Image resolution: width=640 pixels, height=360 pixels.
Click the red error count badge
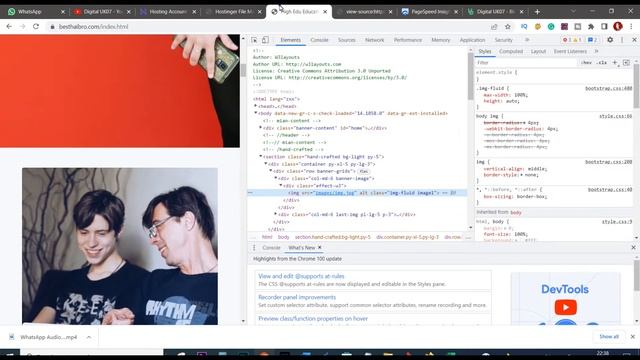point(567,40)
